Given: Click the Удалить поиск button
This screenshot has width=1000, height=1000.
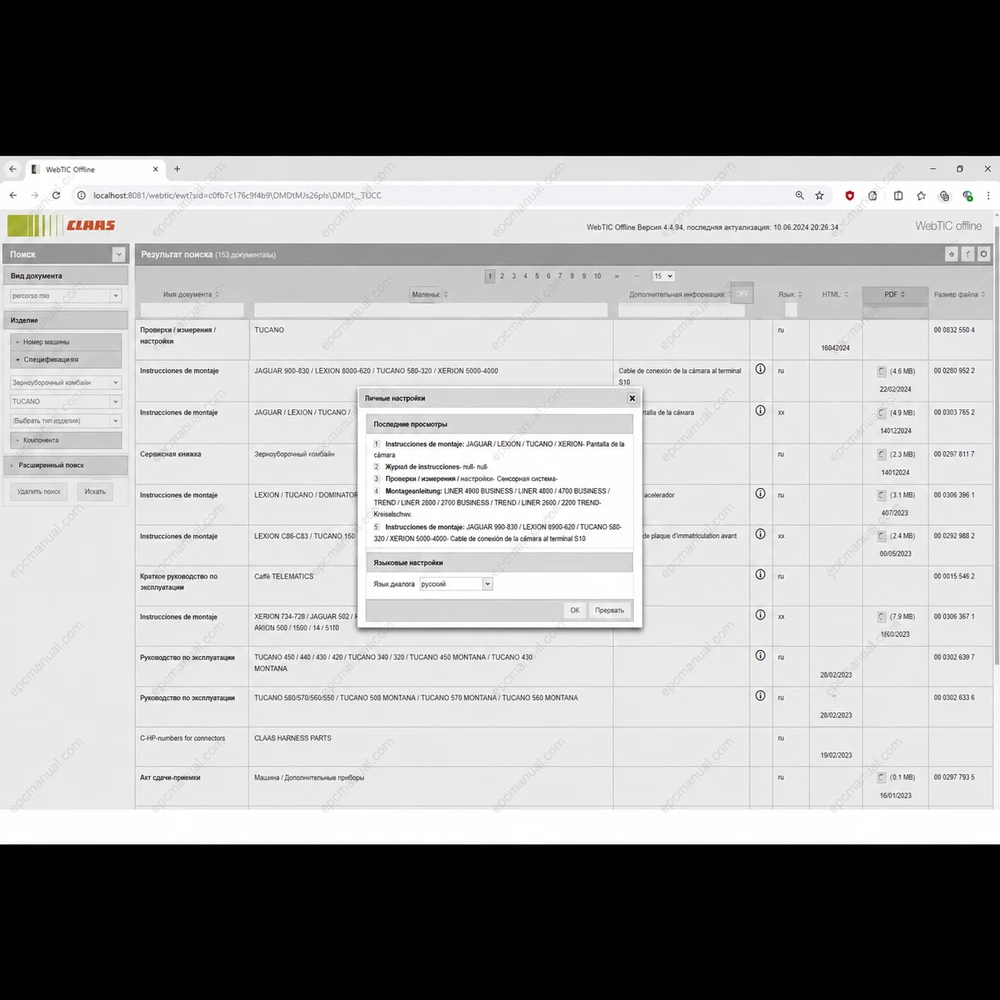Looking at the screenshot, I should click(38, 491).
